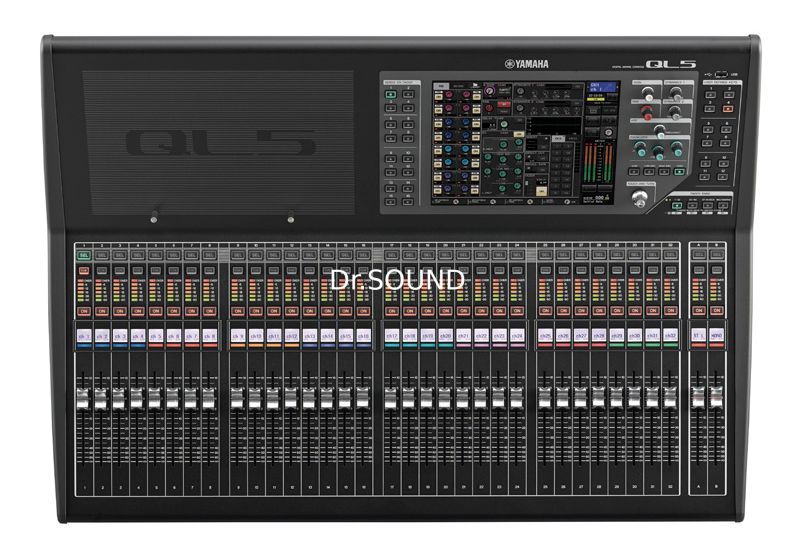
Task: Tap the output level meters on the touchscreen
Action: coord(599,163)
